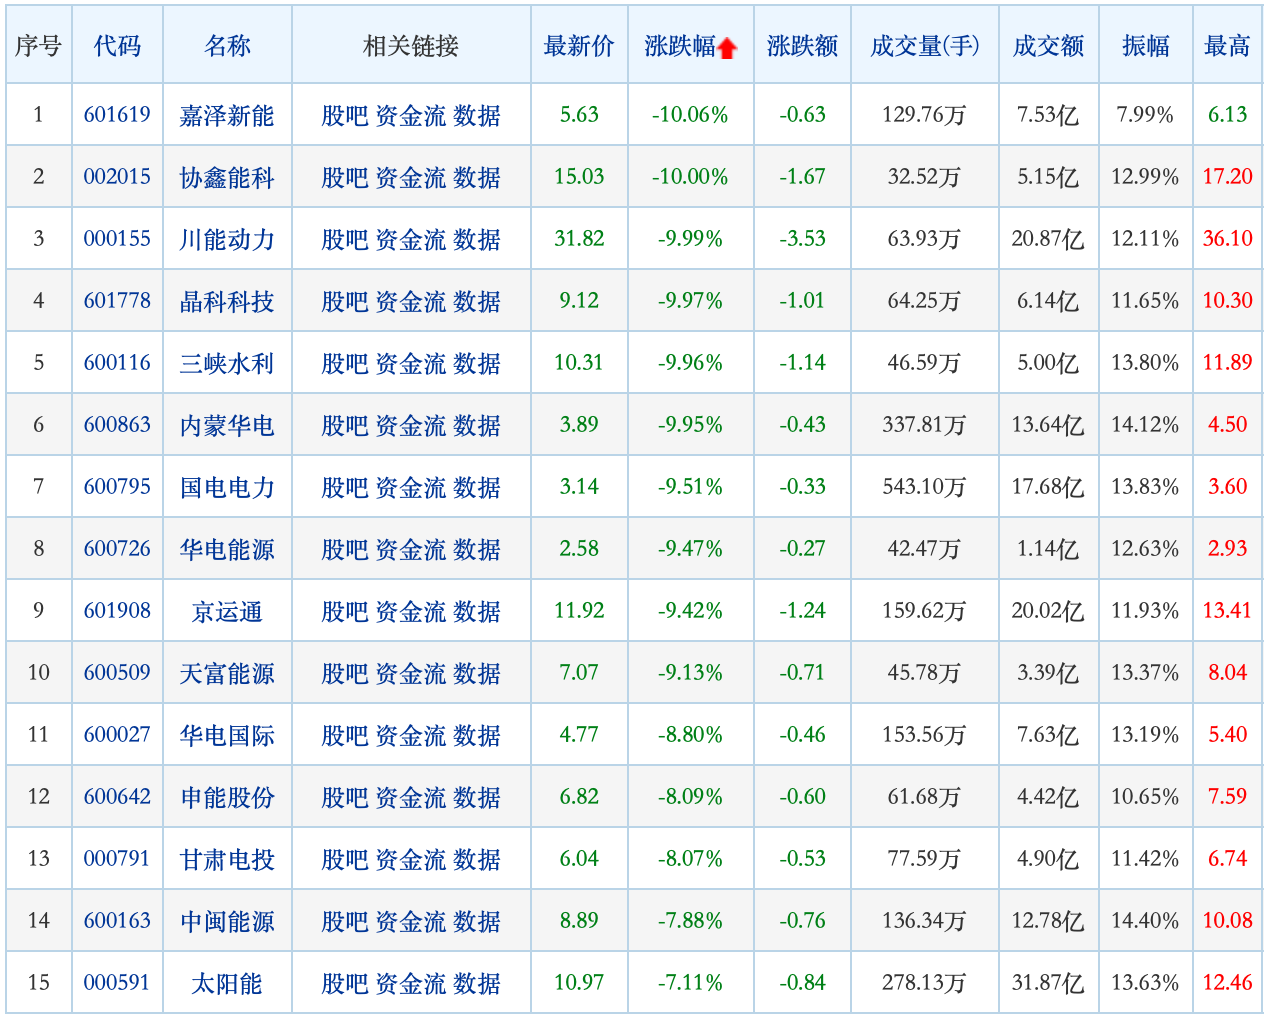Open stock code 601619 link
Screen dimensions: 1264x1014
click(x=117, y=115)
